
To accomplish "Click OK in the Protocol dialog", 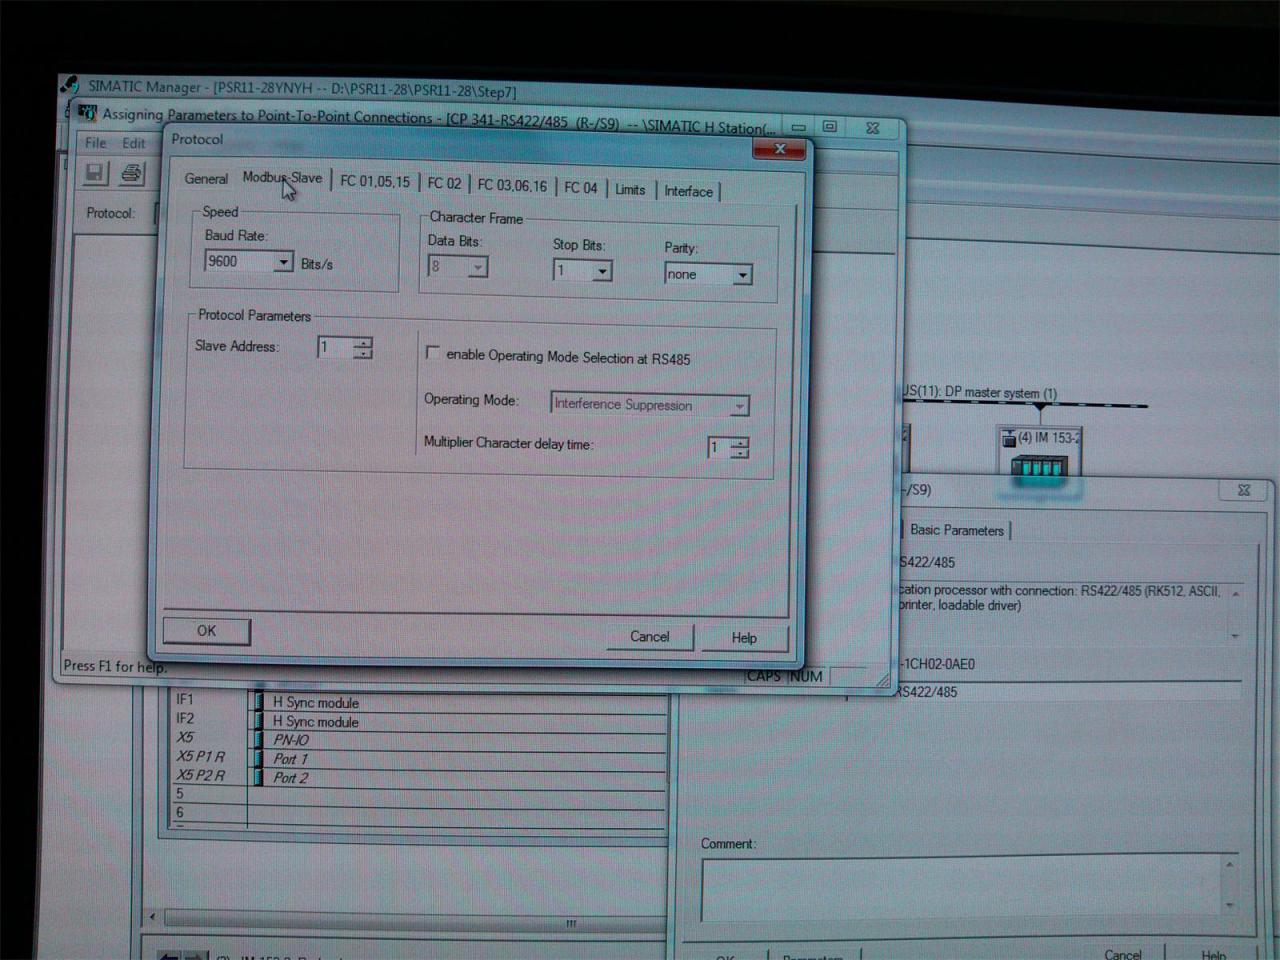I will 206,630.
